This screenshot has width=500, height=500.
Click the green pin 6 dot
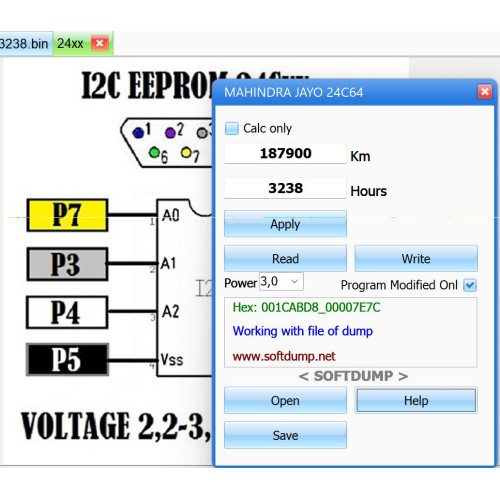click(154, 153)
